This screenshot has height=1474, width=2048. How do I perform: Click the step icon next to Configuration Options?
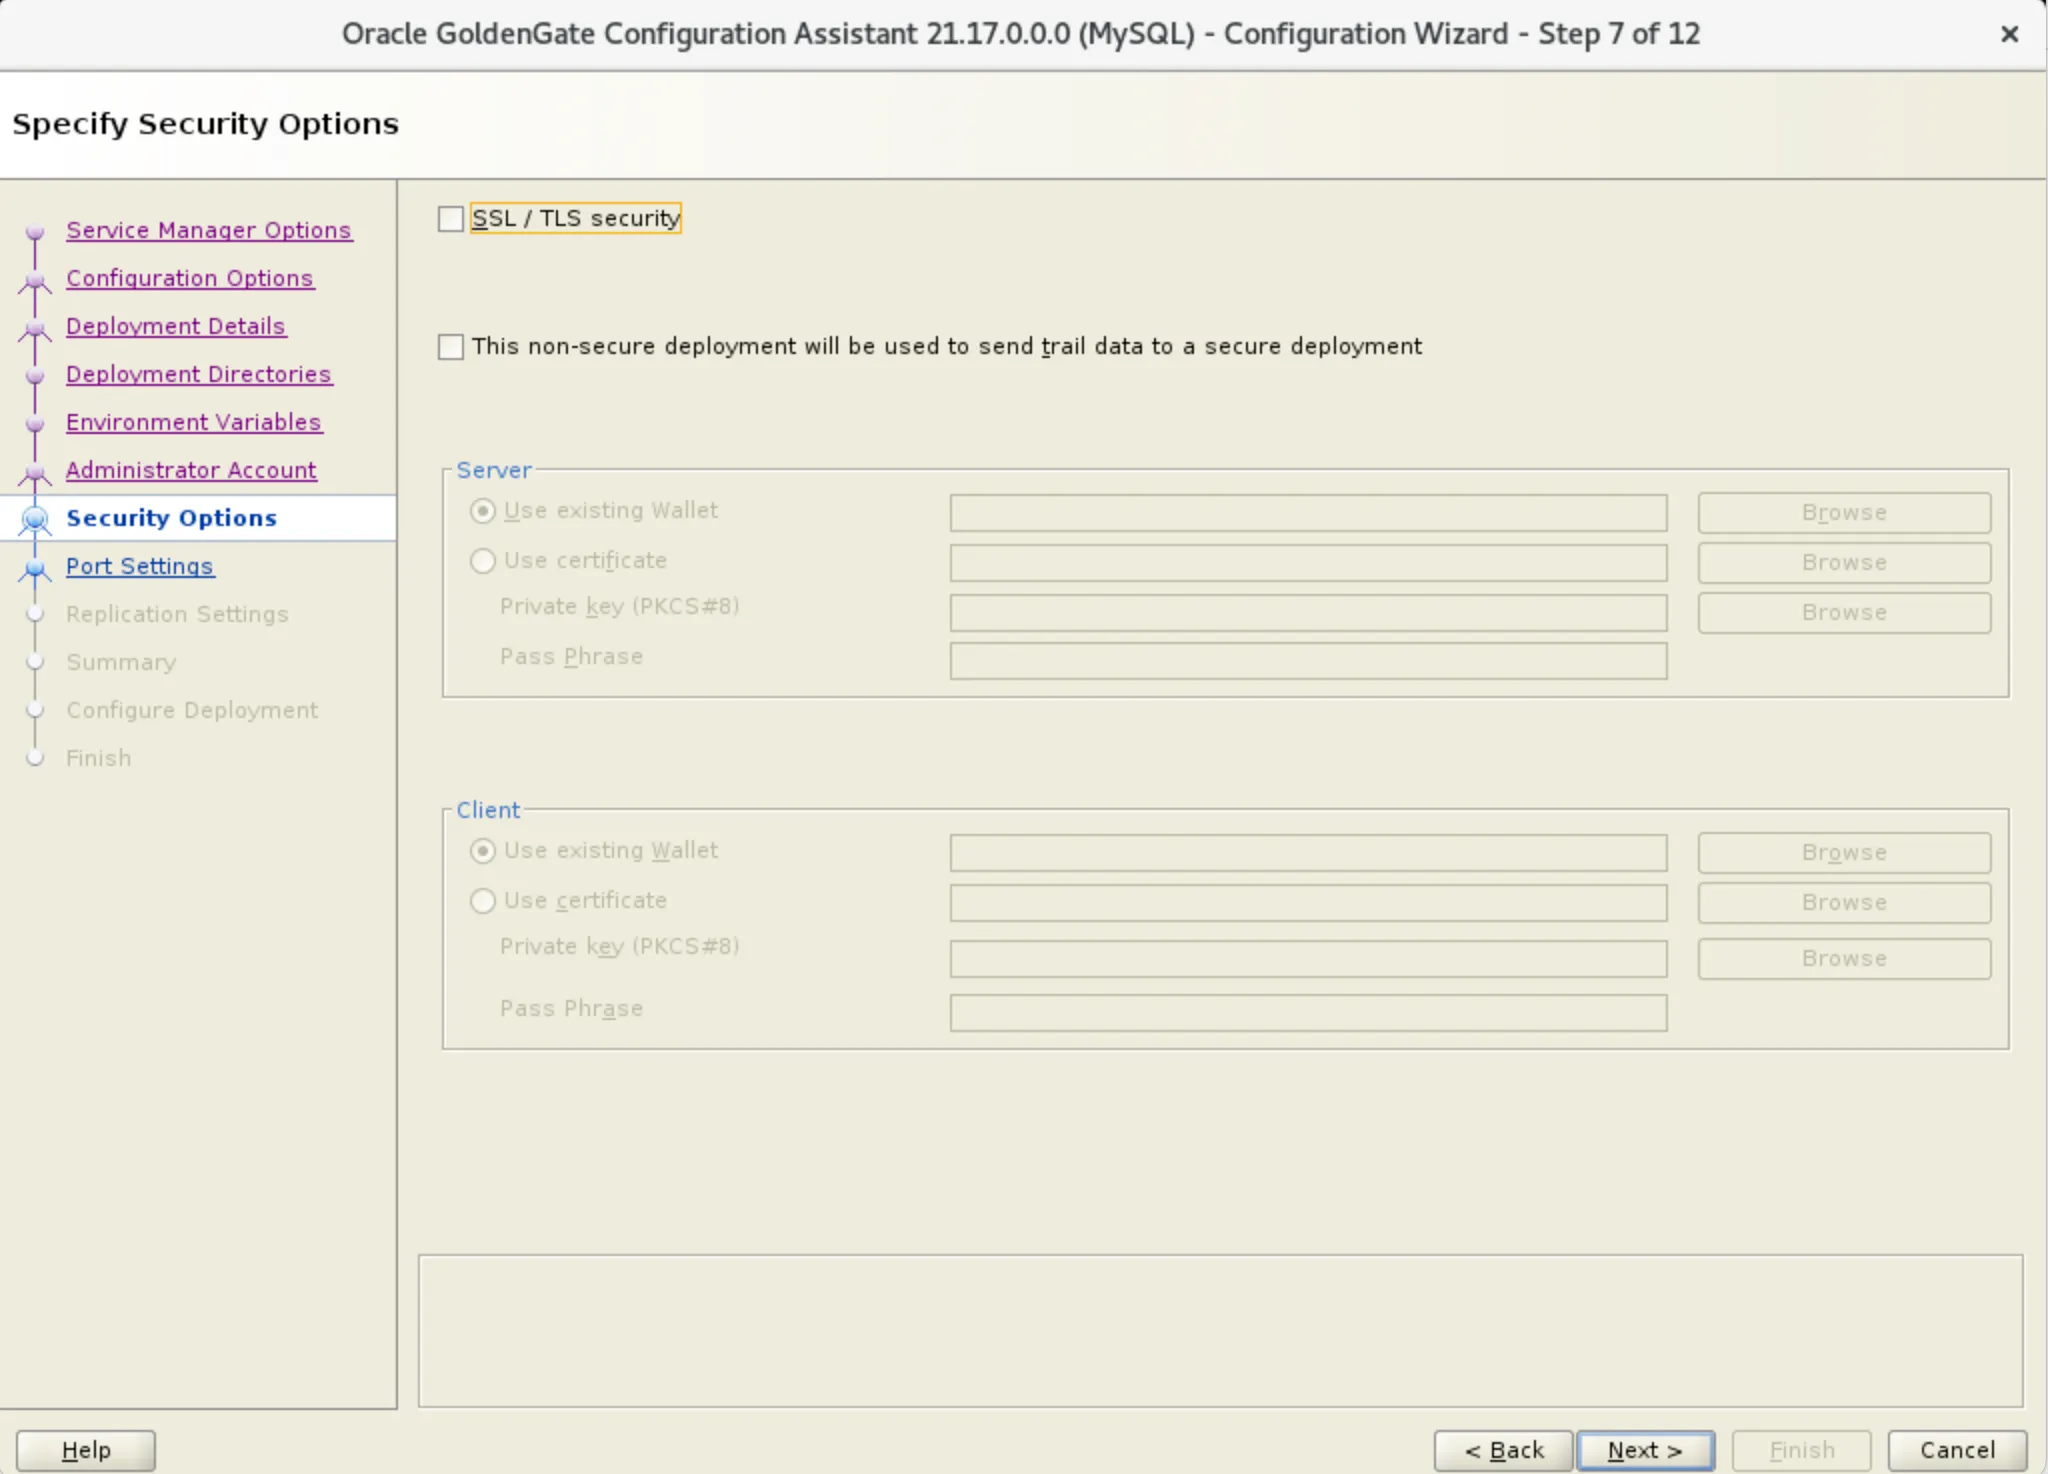36,280
